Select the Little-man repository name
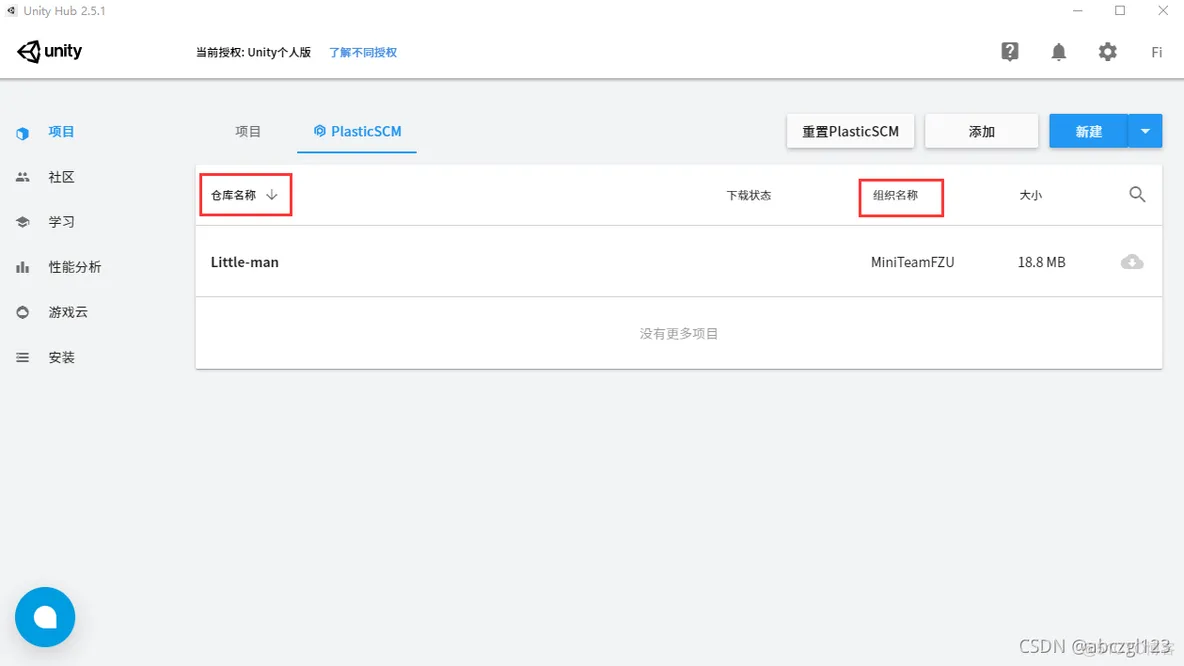1184x666 pixels. tap(245, 262)
